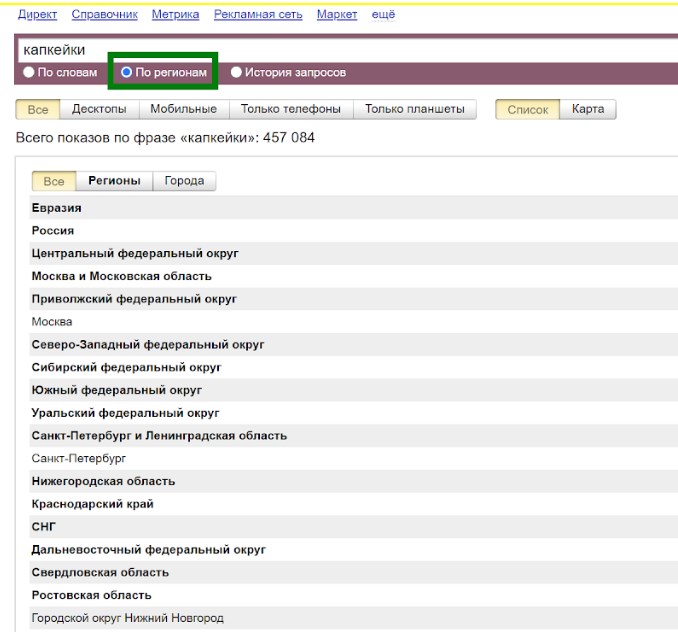Click Северо-Западный федеральный округ row
This screenshot has height=632, width=678.
coord(354,345)
